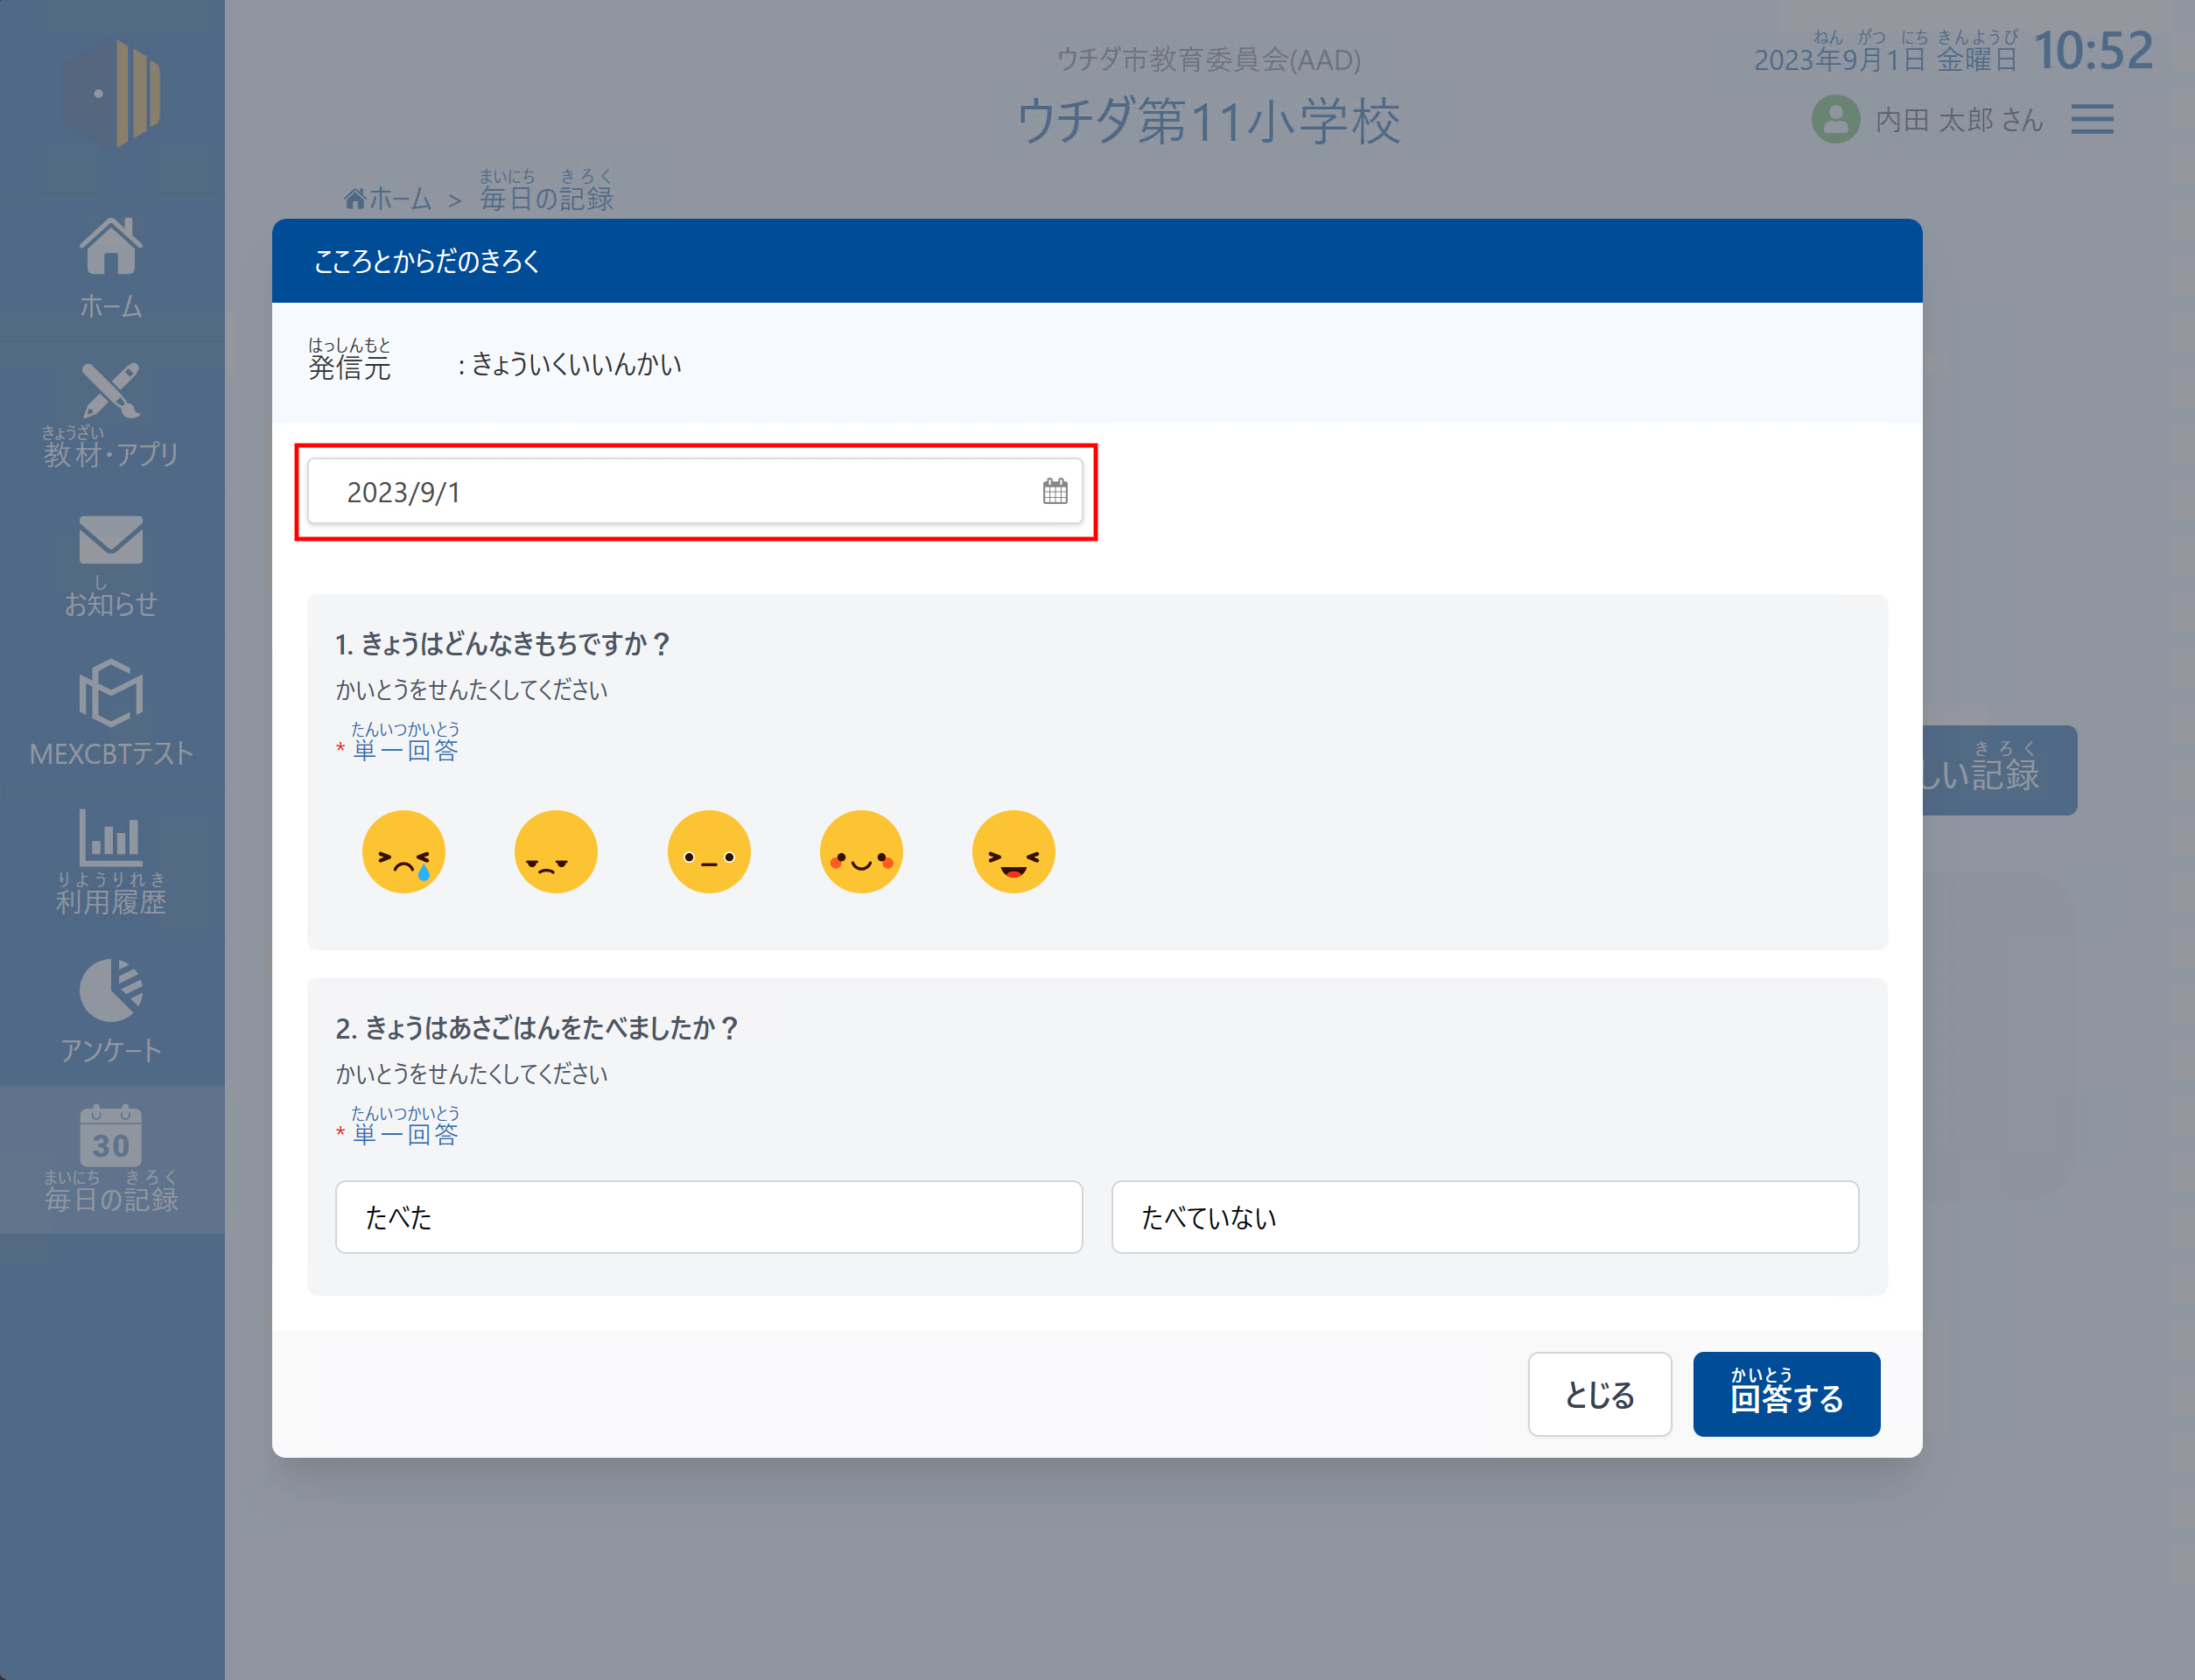Image resolution: width=2195 pixels, height=1680 pixels.
Task: Go to ホーム in the sidebar
Action: point(111,267)
